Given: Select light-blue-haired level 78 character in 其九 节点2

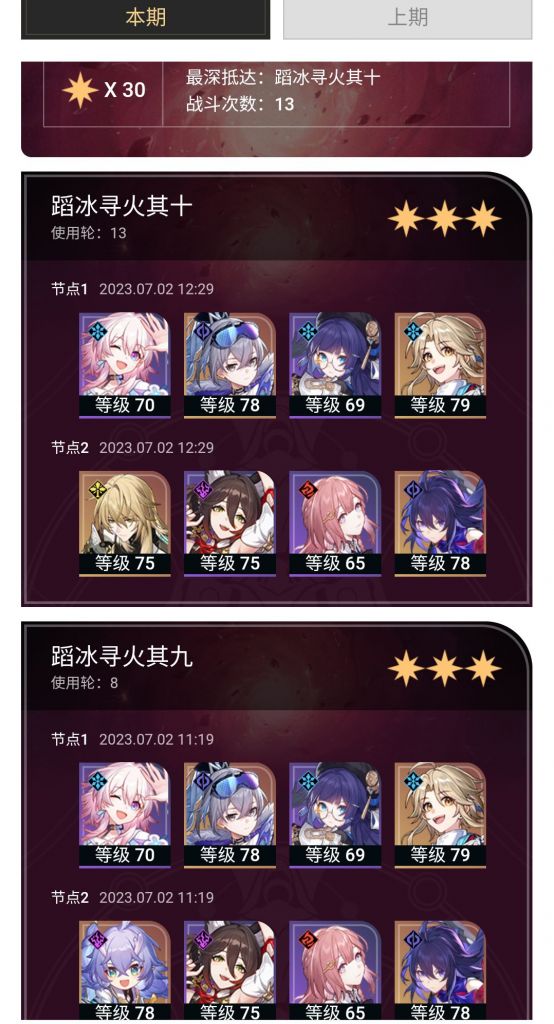Looking at the screenshot, I should tap(125, 972).
